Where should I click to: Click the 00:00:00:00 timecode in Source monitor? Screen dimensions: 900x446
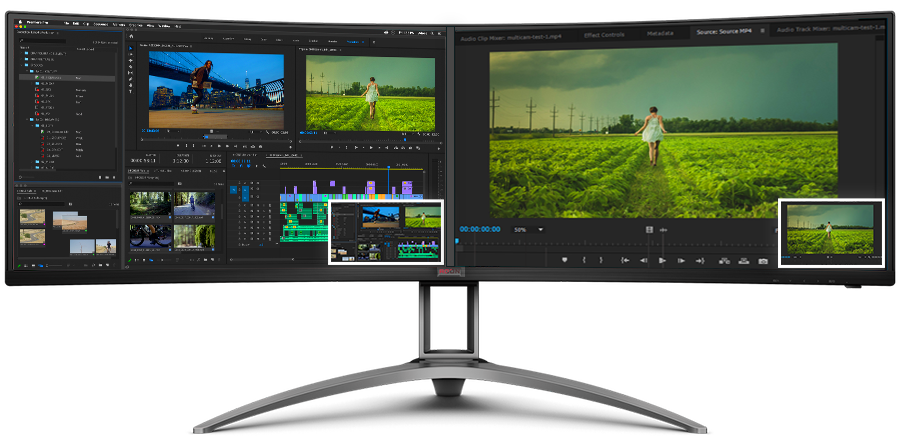481,229
